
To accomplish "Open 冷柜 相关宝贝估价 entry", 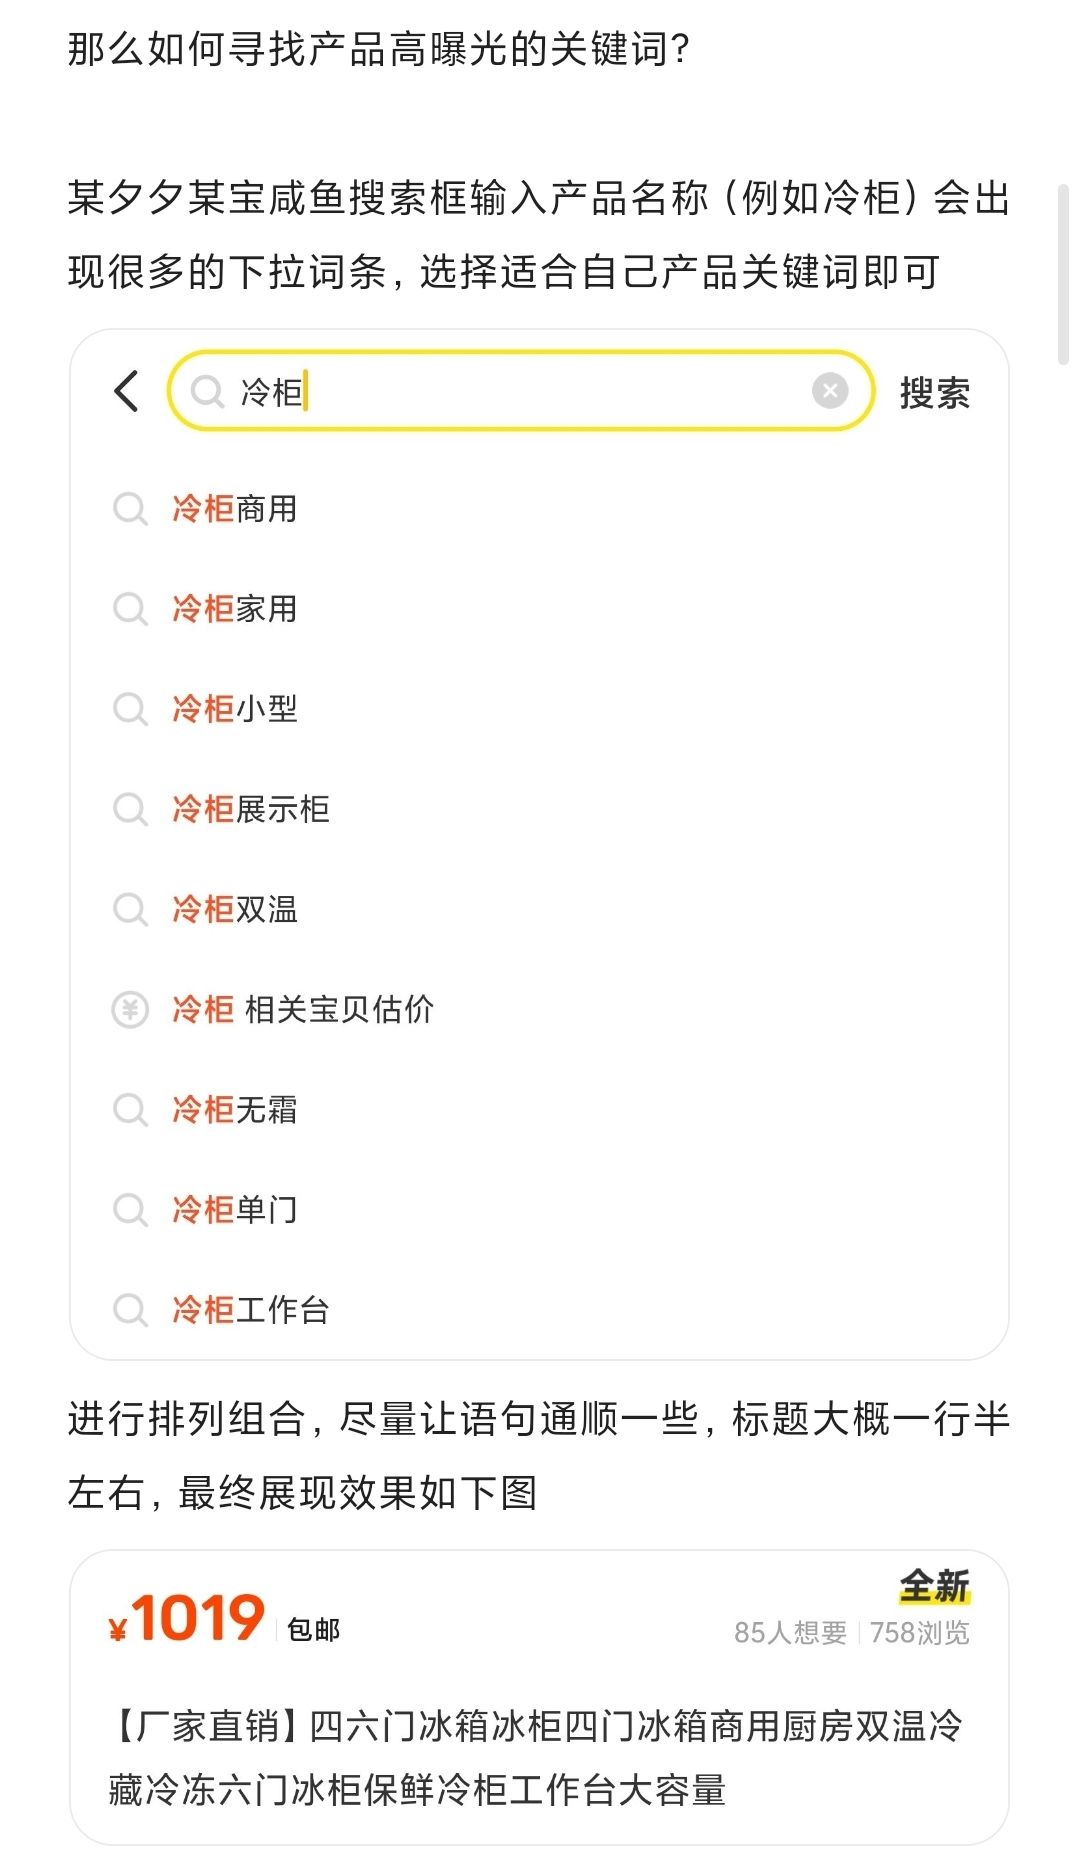I will coord(303,1010).
